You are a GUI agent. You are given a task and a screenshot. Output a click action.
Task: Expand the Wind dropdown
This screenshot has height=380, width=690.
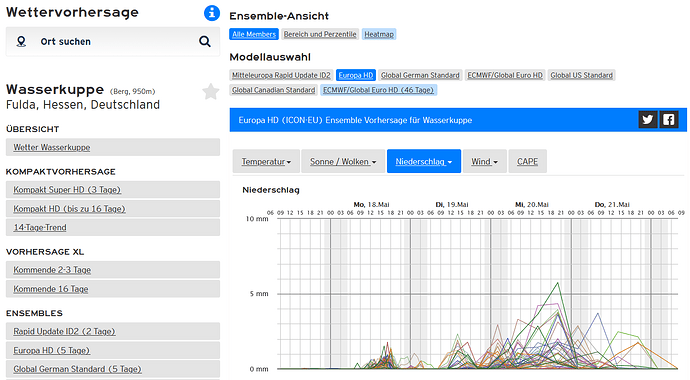tap(484, 161)
